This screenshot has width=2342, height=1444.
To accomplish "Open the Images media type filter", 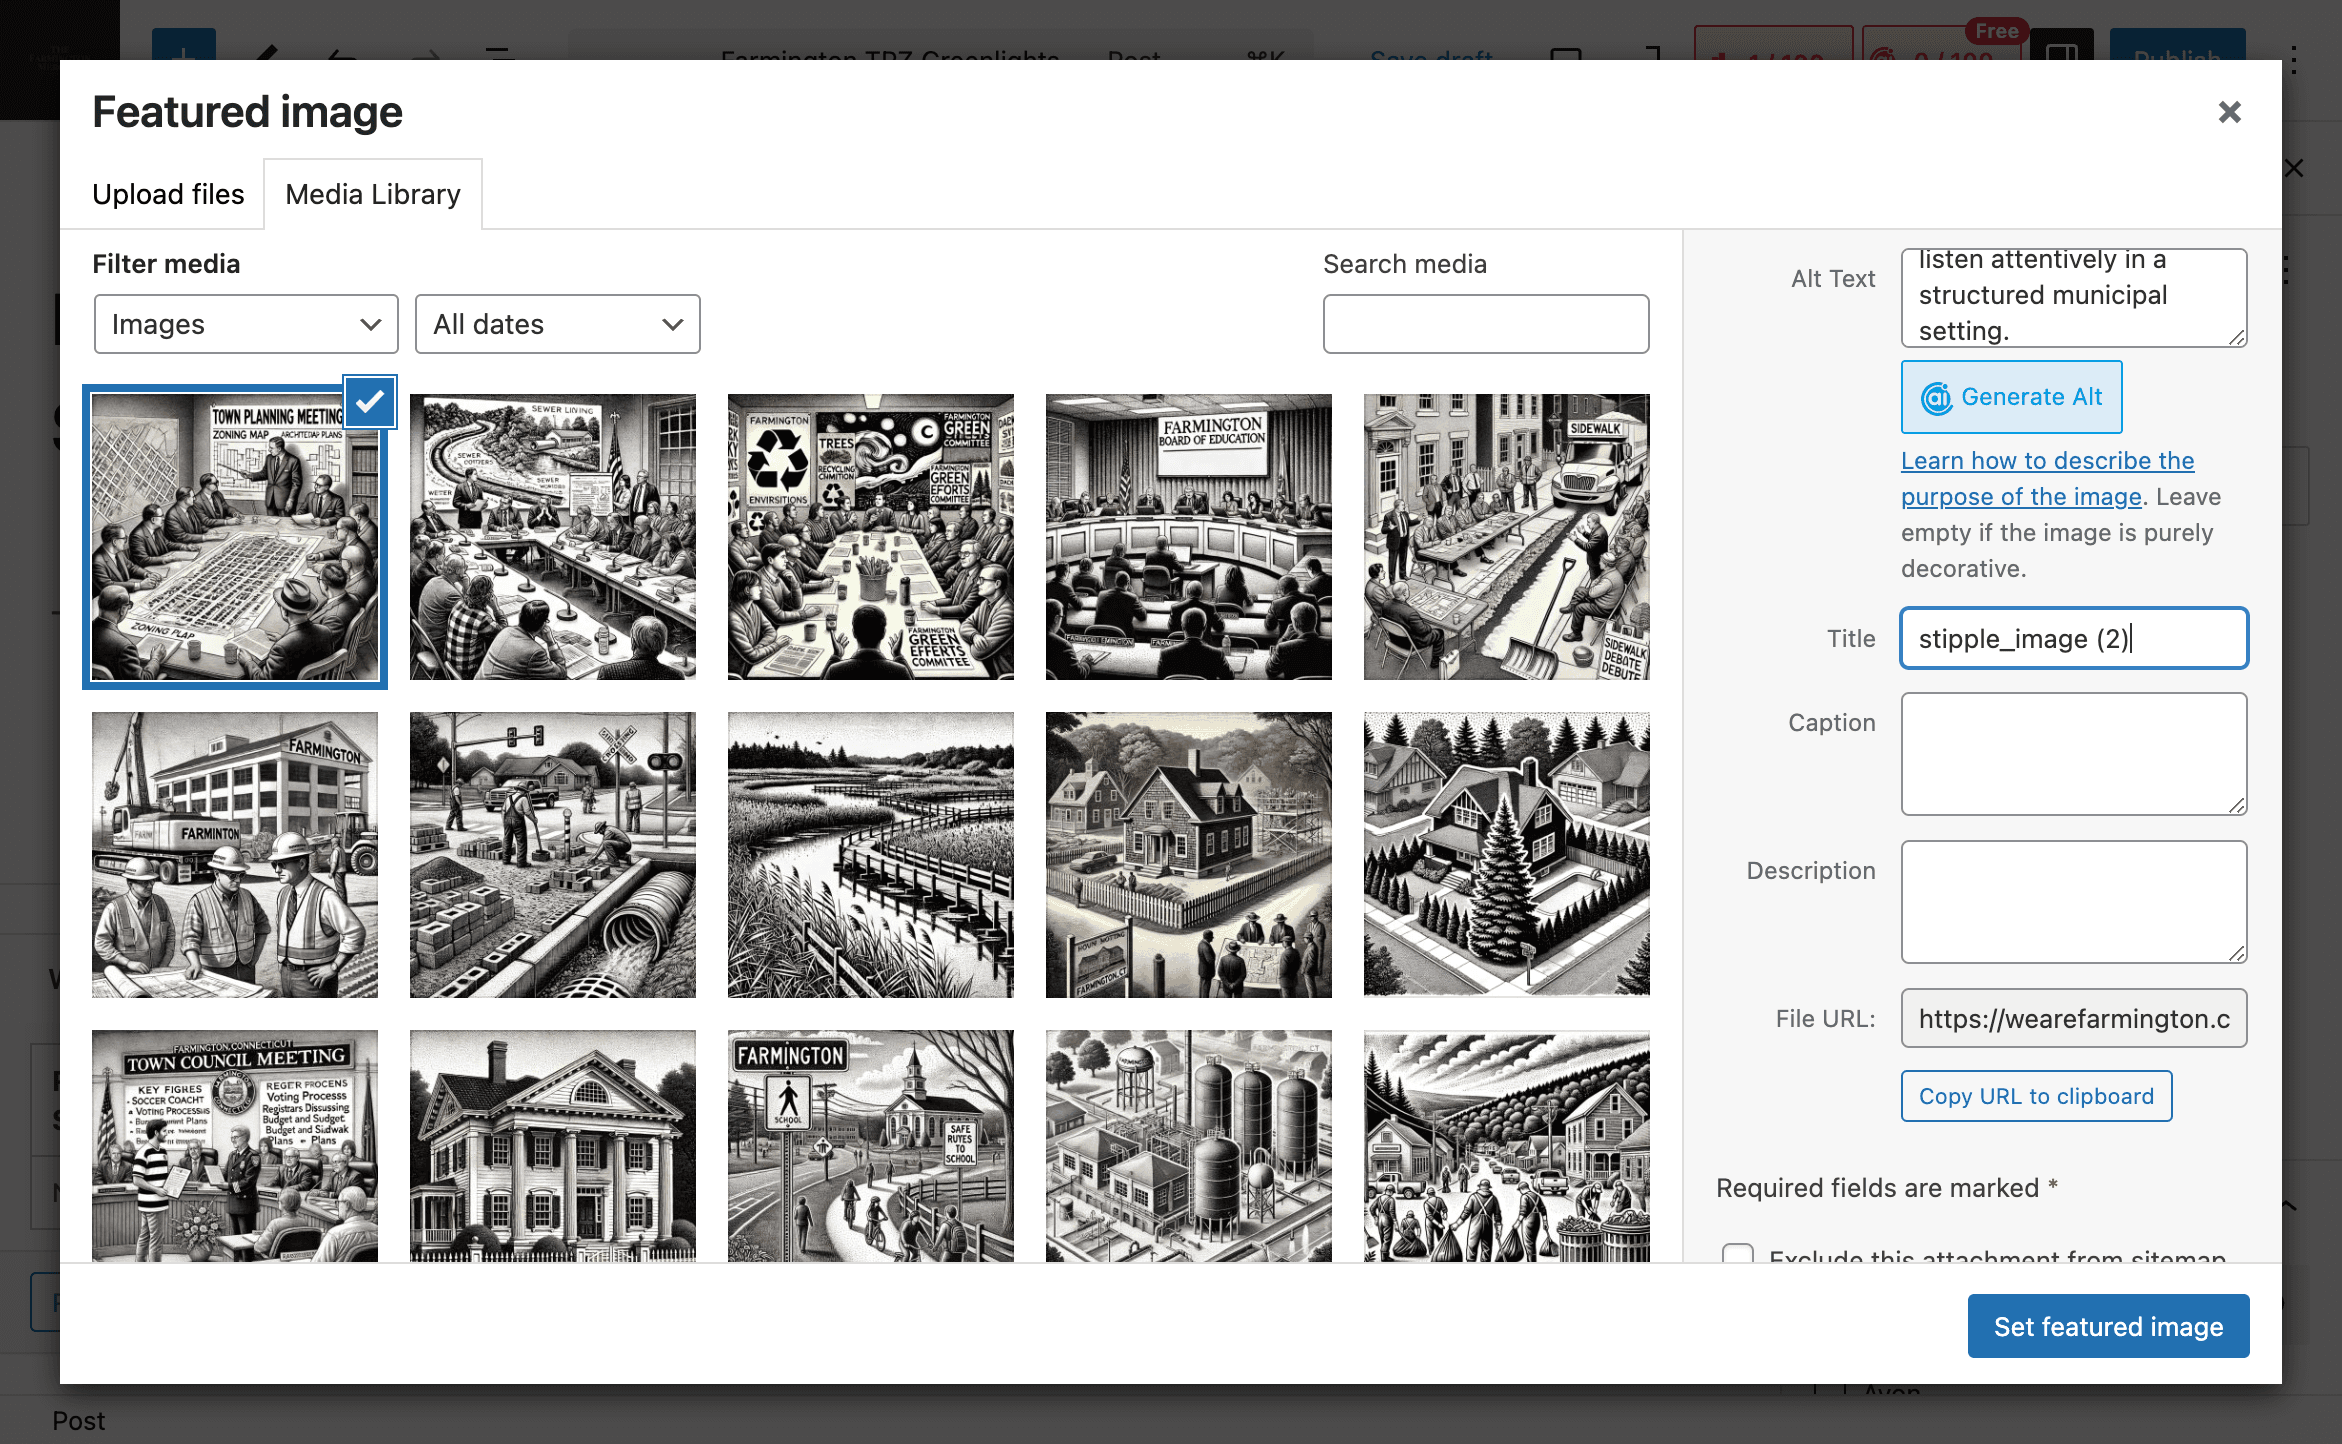I will click(246, 324).
